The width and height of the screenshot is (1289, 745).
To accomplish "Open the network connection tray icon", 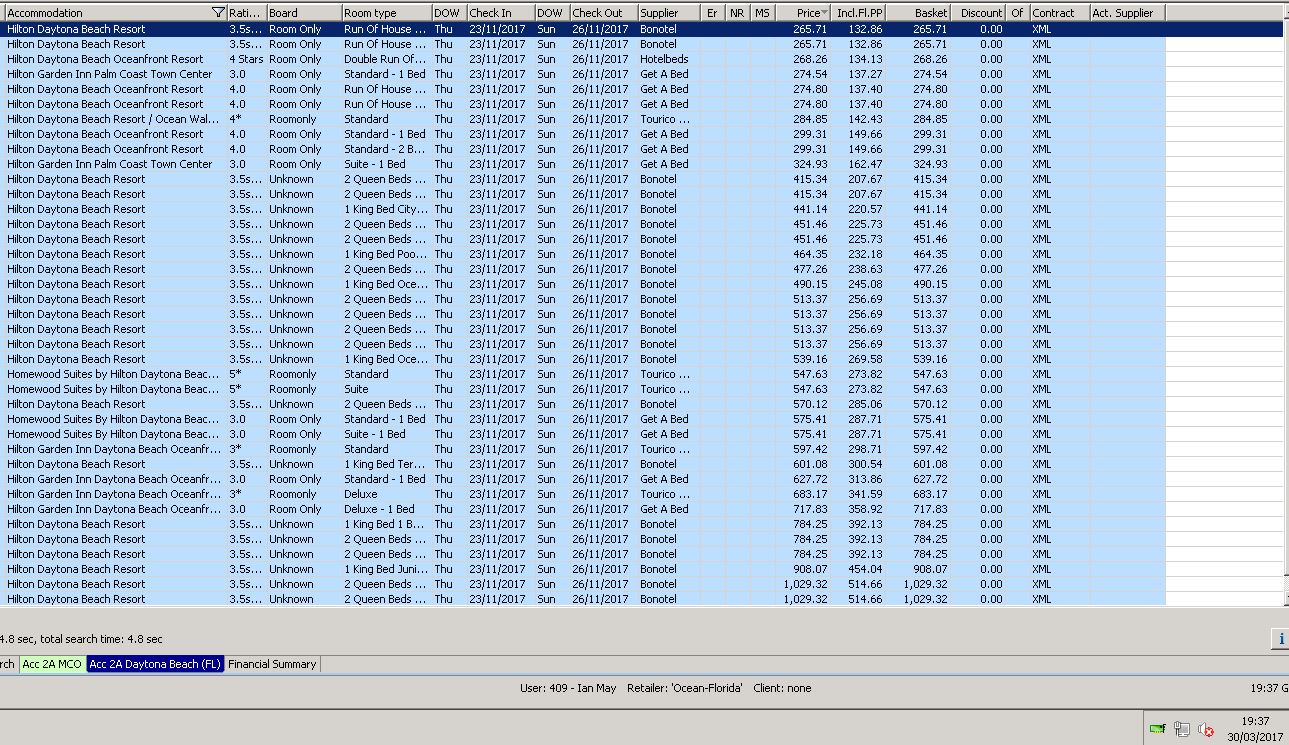I will click(1181, 729).
